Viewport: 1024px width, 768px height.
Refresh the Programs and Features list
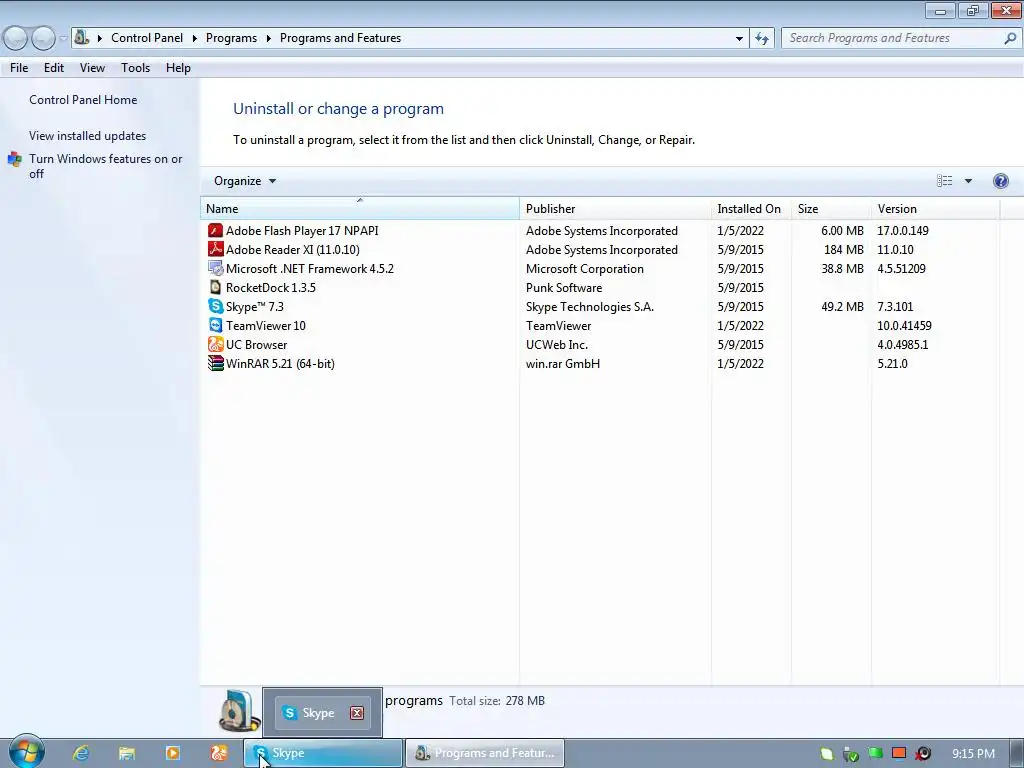(761, 39)
